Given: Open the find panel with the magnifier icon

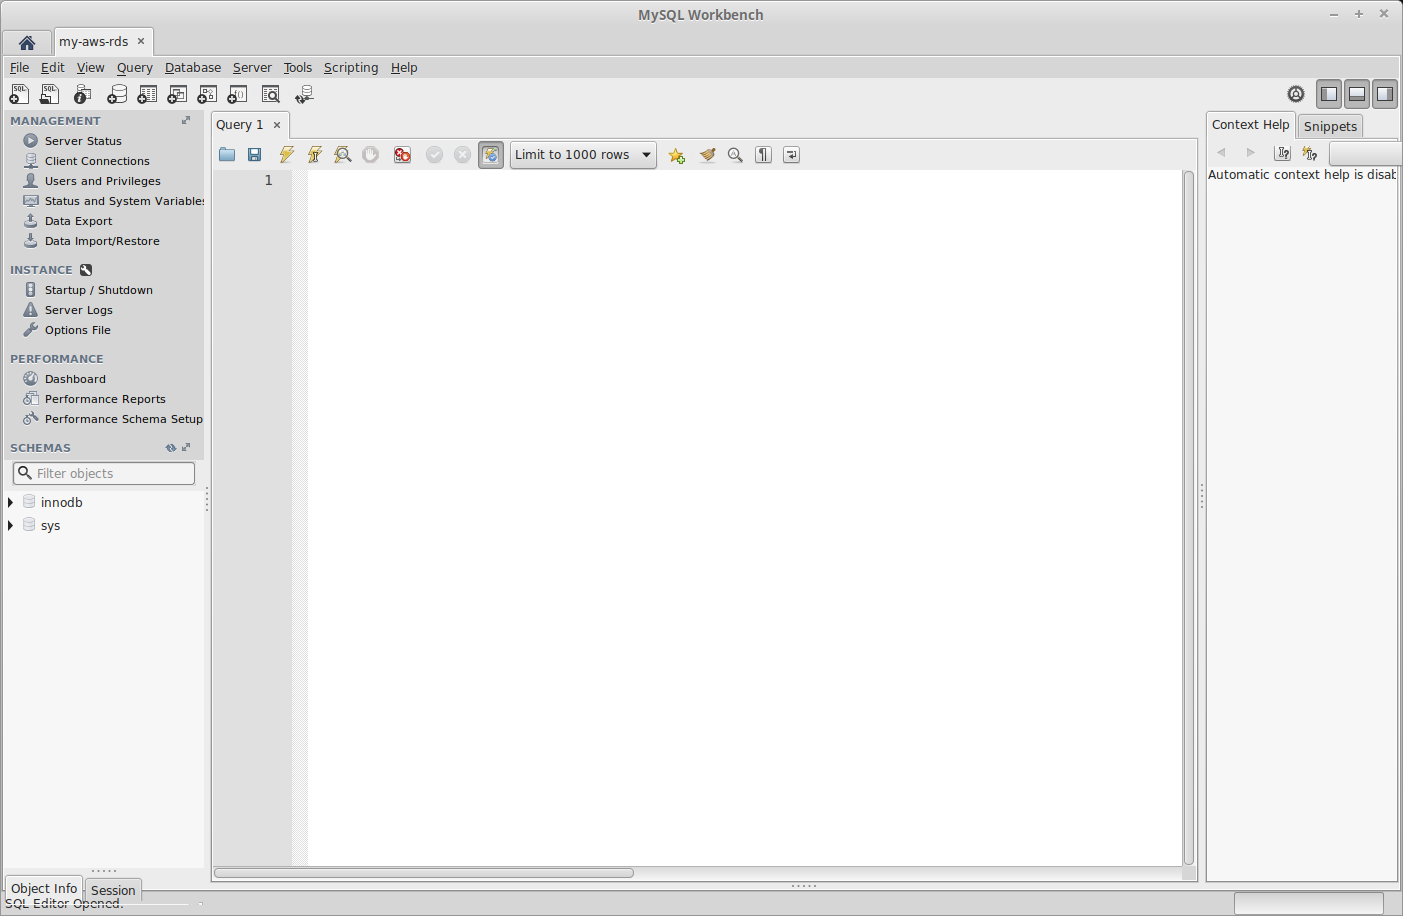Looking at the screenshot, I should (x=735, y=155).
